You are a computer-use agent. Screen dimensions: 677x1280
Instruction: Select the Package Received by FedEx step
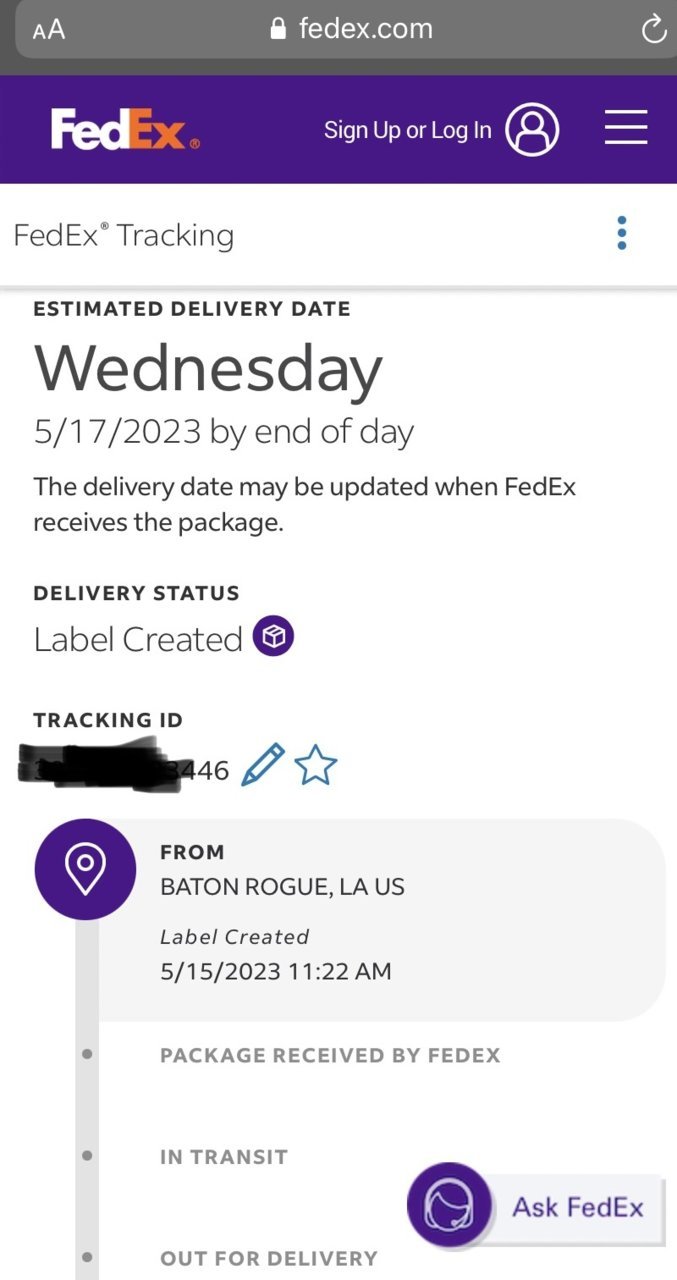coord(330,1055)
